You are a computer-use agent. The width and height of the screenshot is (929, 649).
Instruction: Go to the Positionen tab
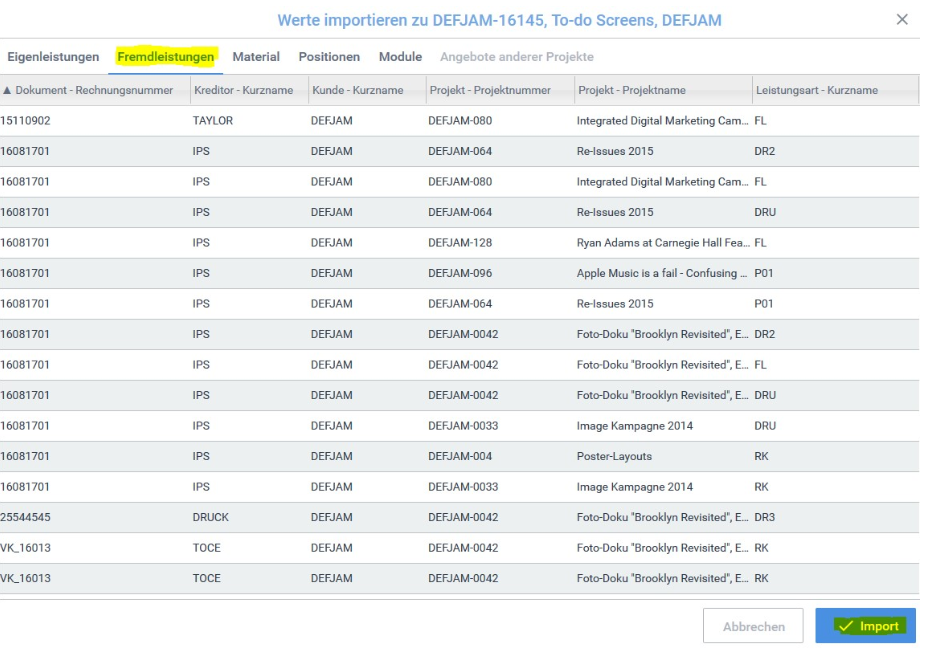[x=329, y=57]
